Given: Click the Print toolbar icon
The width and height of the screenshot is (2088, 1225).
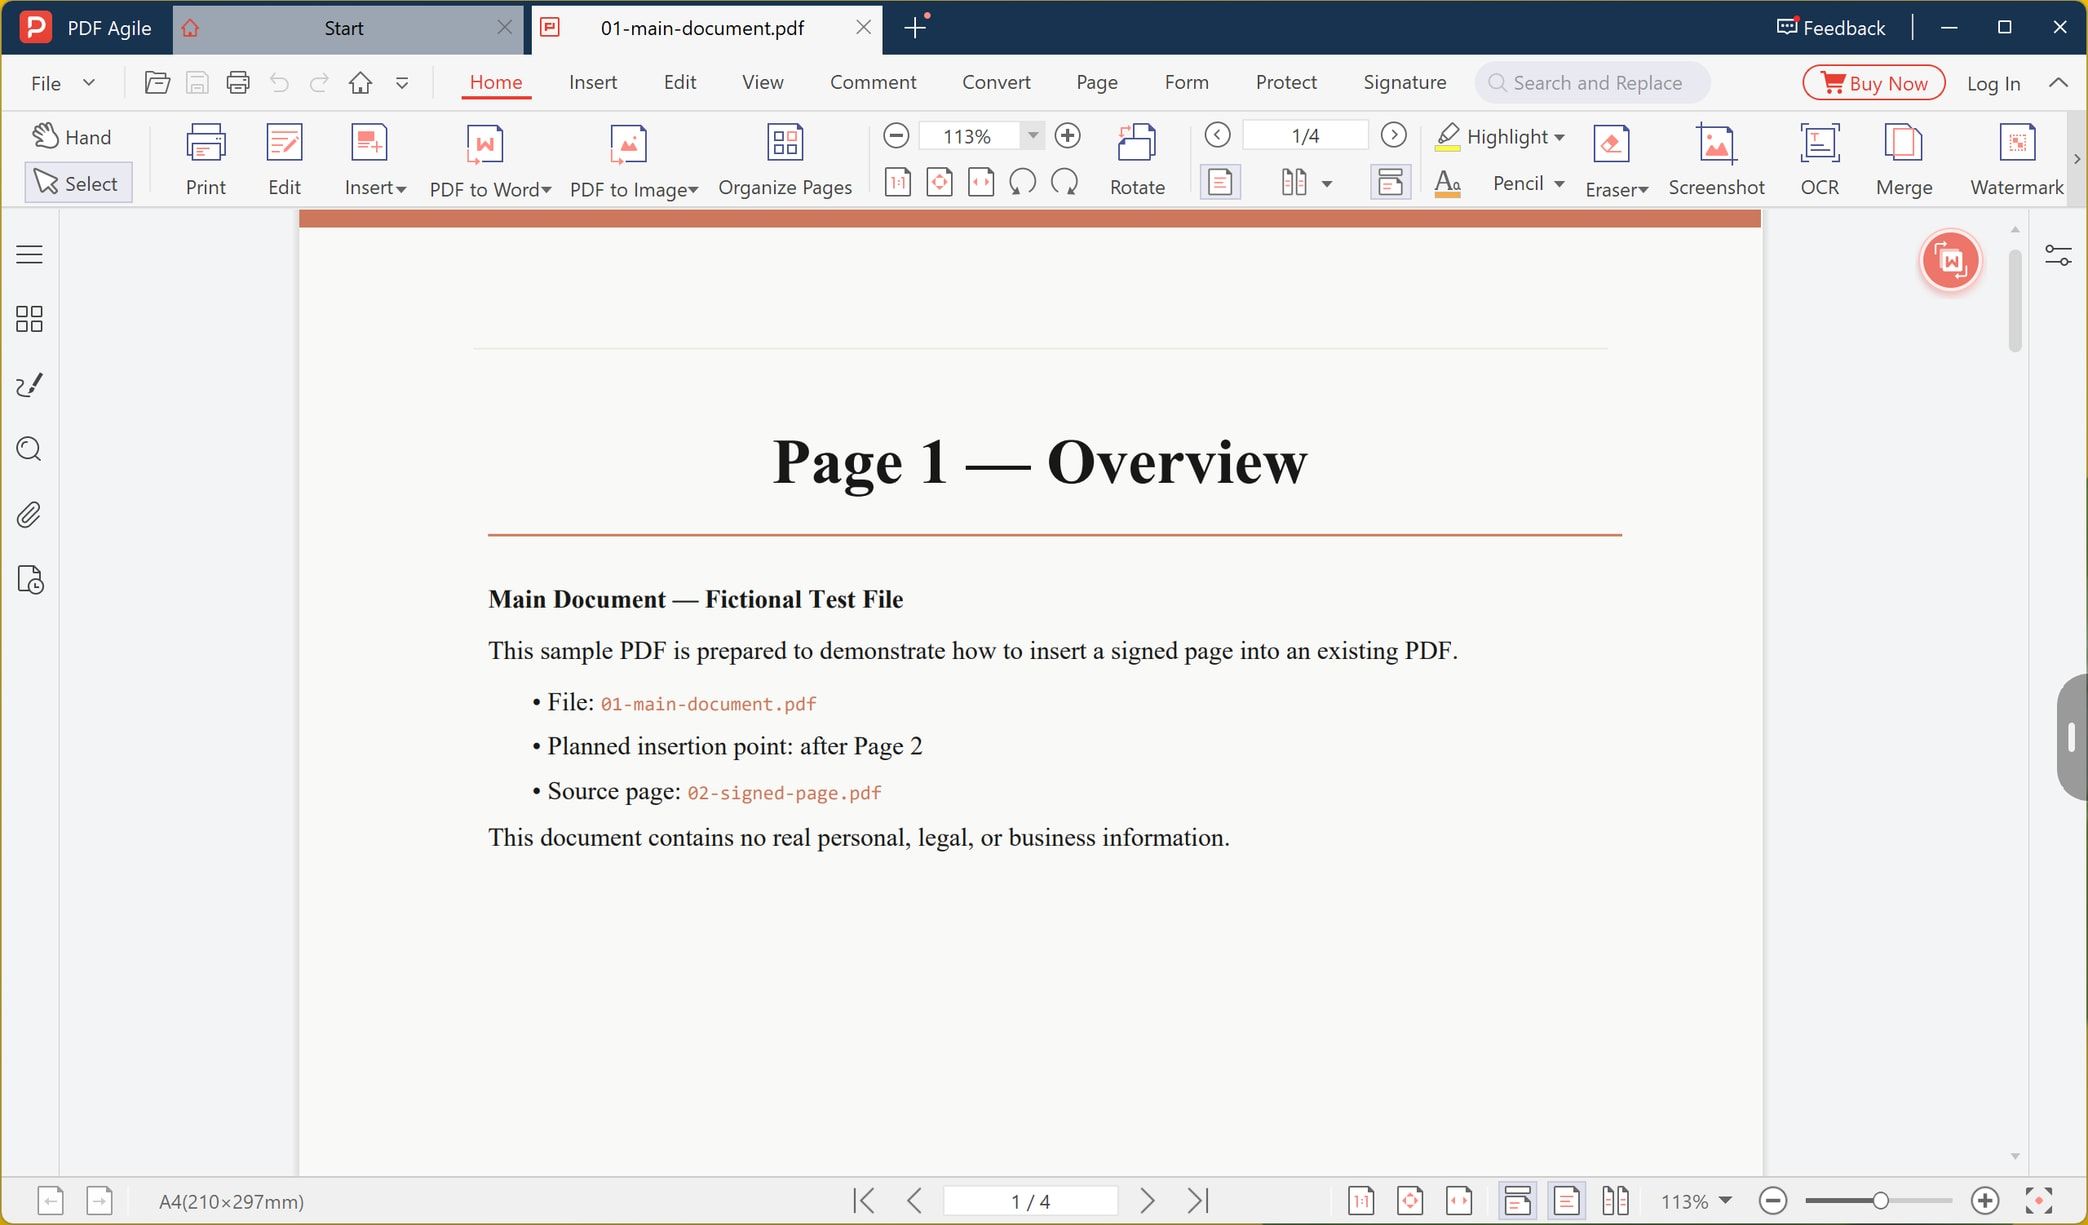Looking at the screenshot, I should pos(205,159).
